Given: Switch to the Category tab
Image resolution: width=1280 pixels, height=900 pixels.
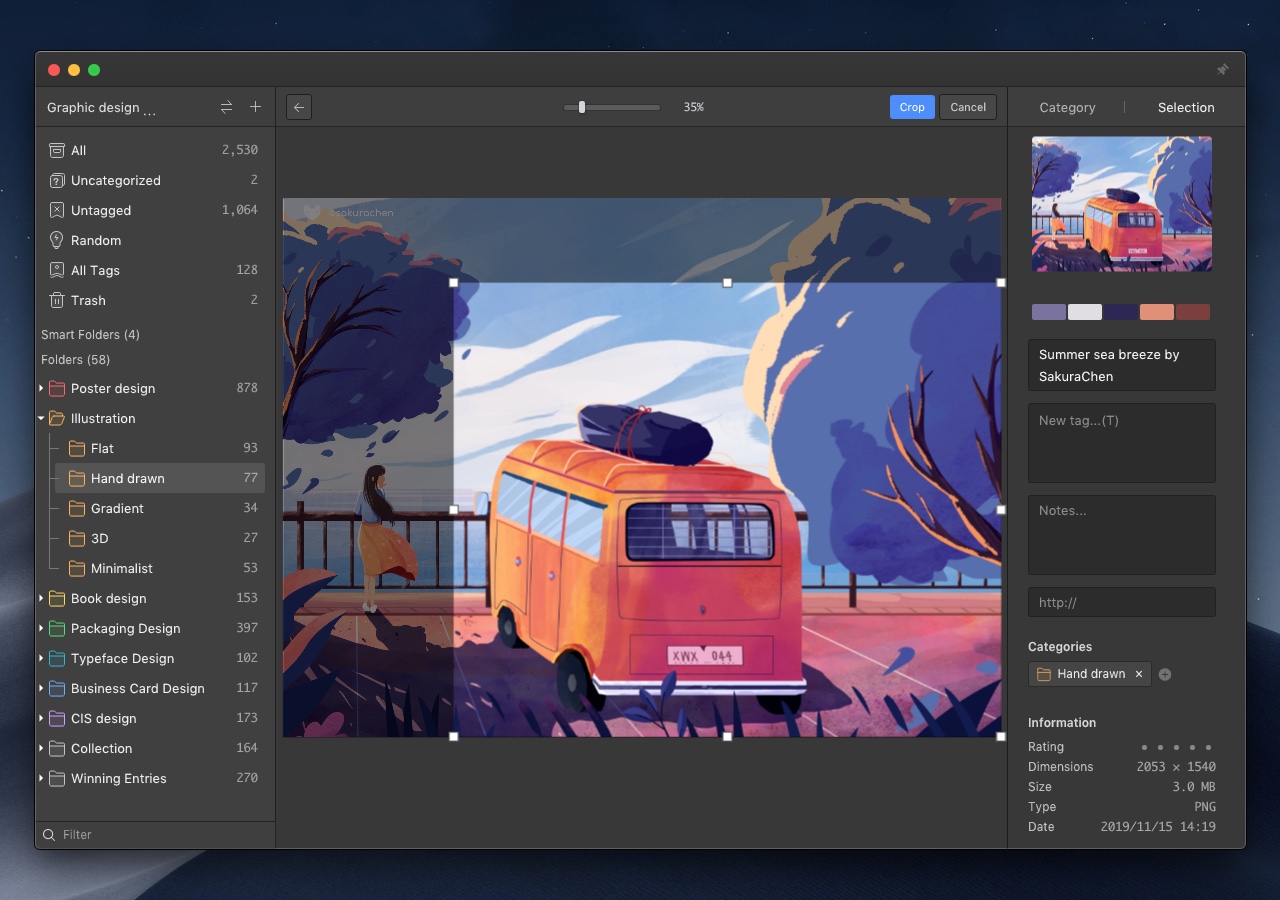Looking at the screenshot, I should pyautogui.click(x=1067, y=107).
